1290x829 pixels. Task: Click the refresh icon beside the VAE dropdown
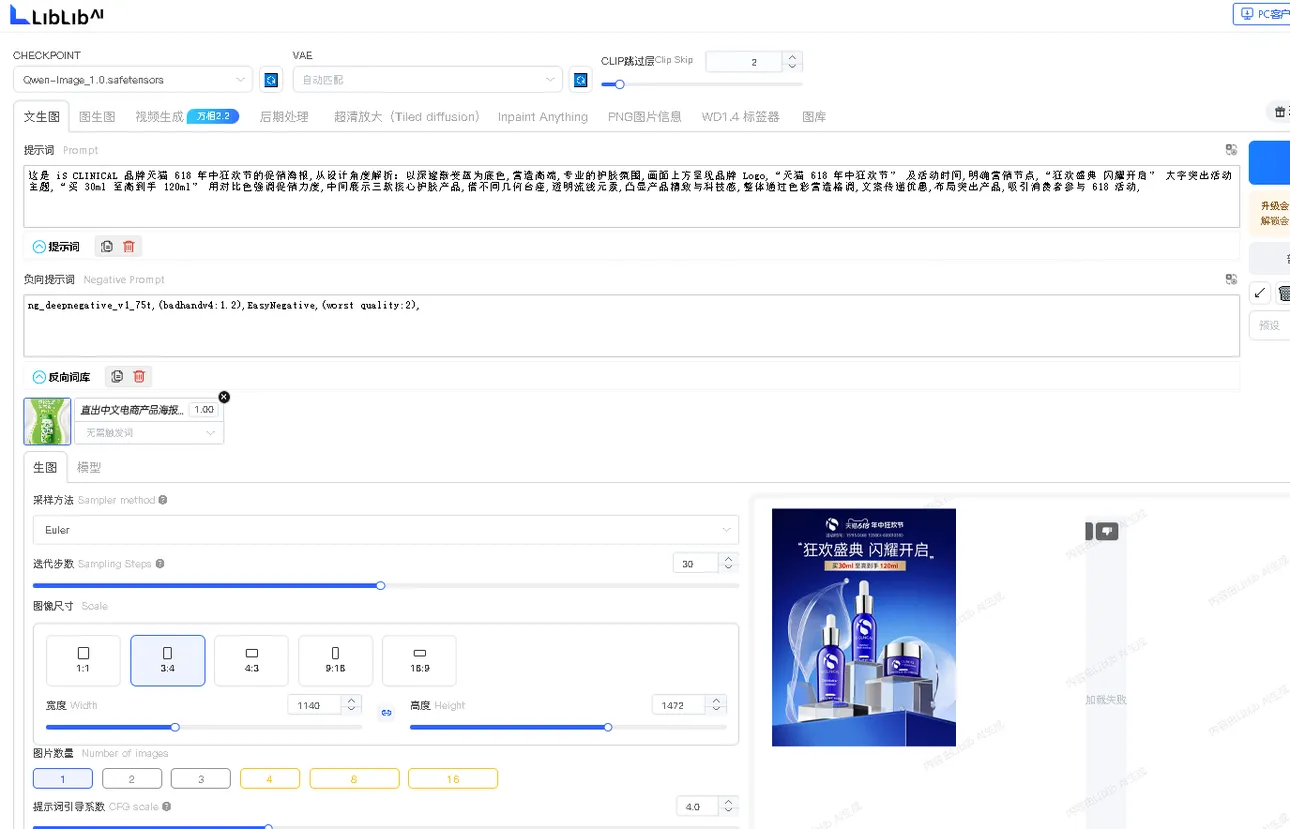(x=580, y=79)
